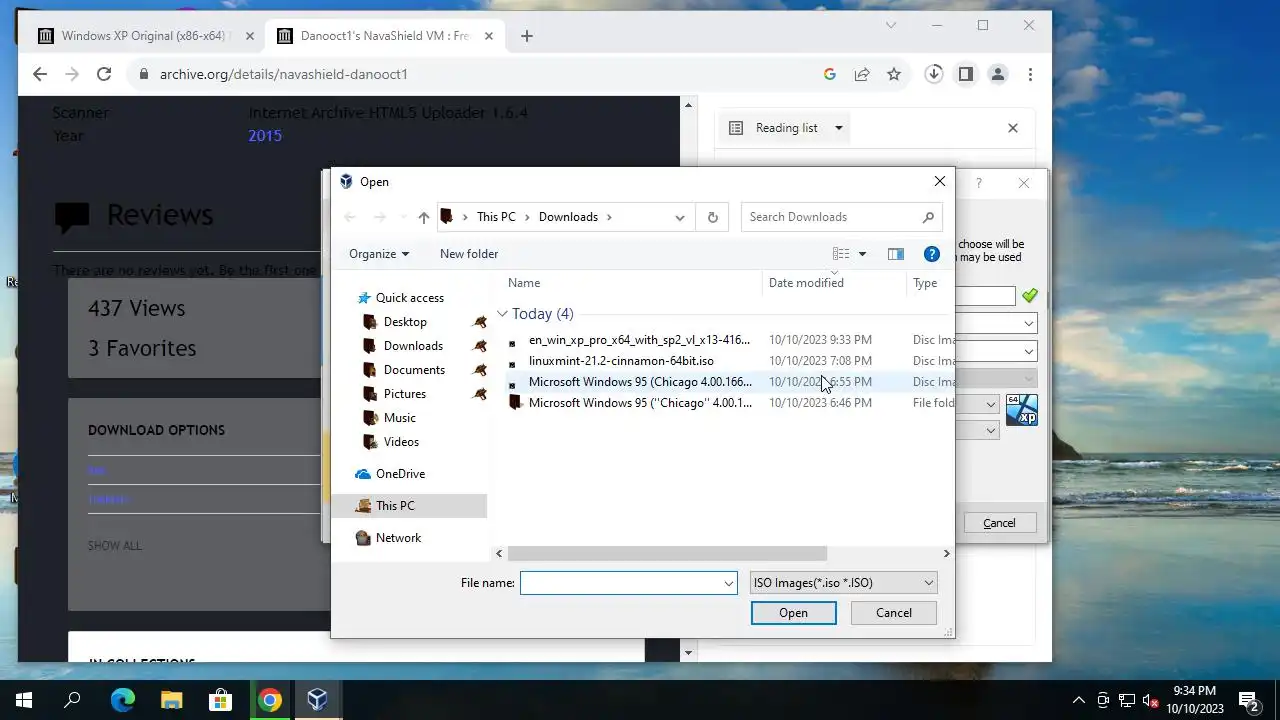Viewport: 1280px width, 720px height.
Task: Open File Explorer from taskbar
Action: pos(171,700)
